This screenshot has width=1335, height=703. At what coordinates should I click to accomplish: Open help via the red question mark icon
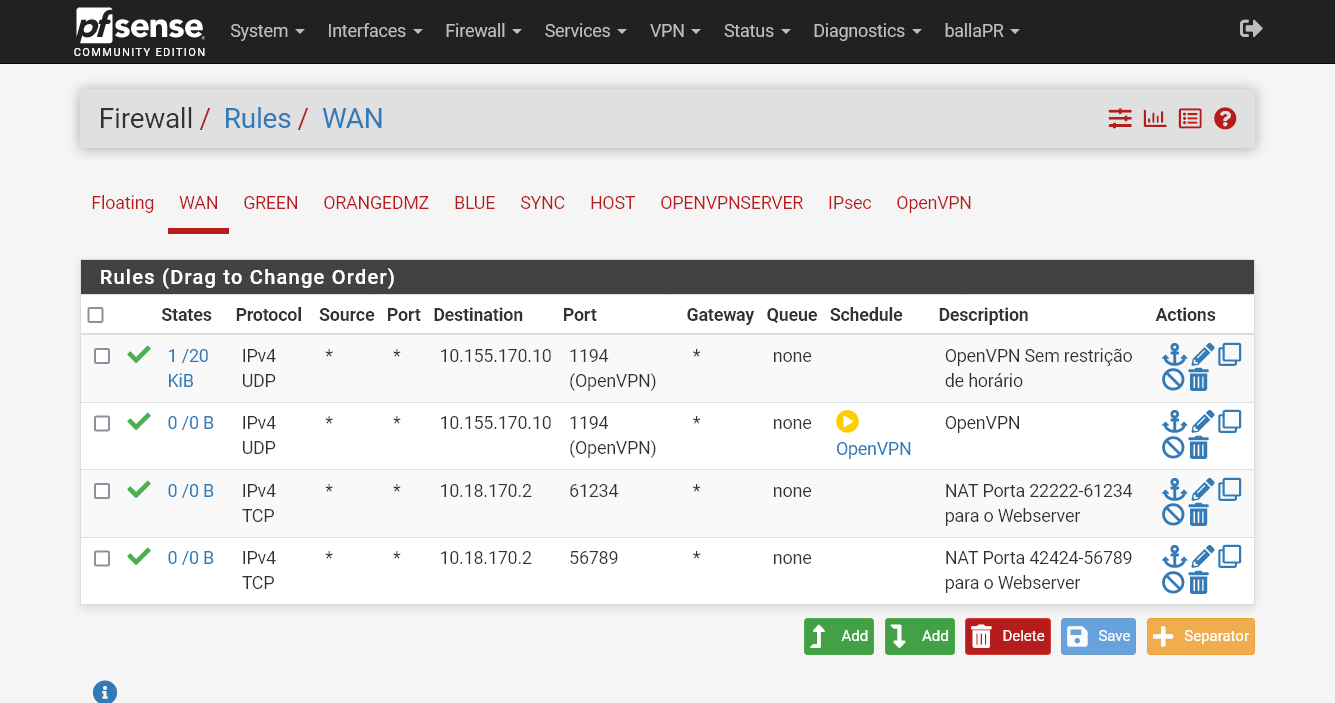pos(1225,118)
